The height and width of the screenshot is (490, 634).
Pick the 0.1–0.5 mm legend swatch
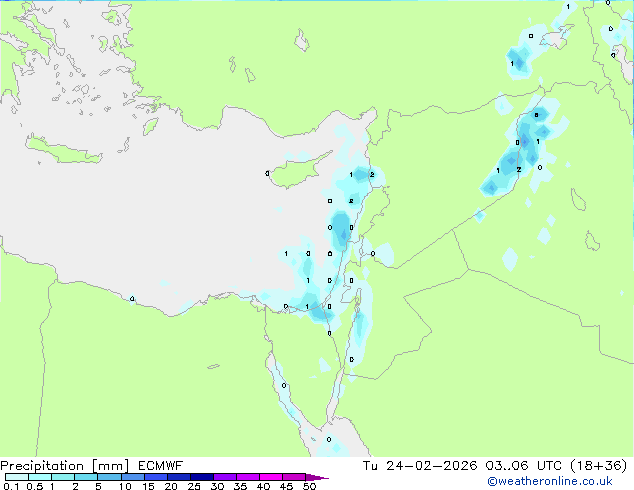17,477
